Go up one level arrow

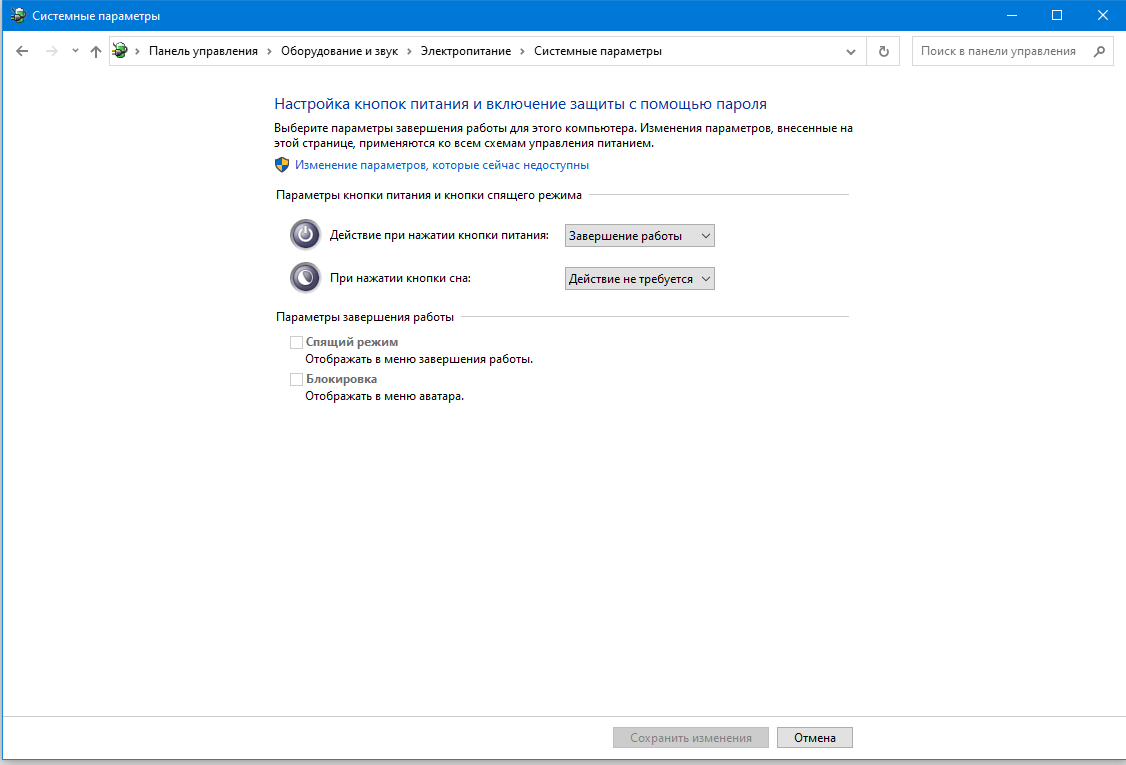pos(96,51)
